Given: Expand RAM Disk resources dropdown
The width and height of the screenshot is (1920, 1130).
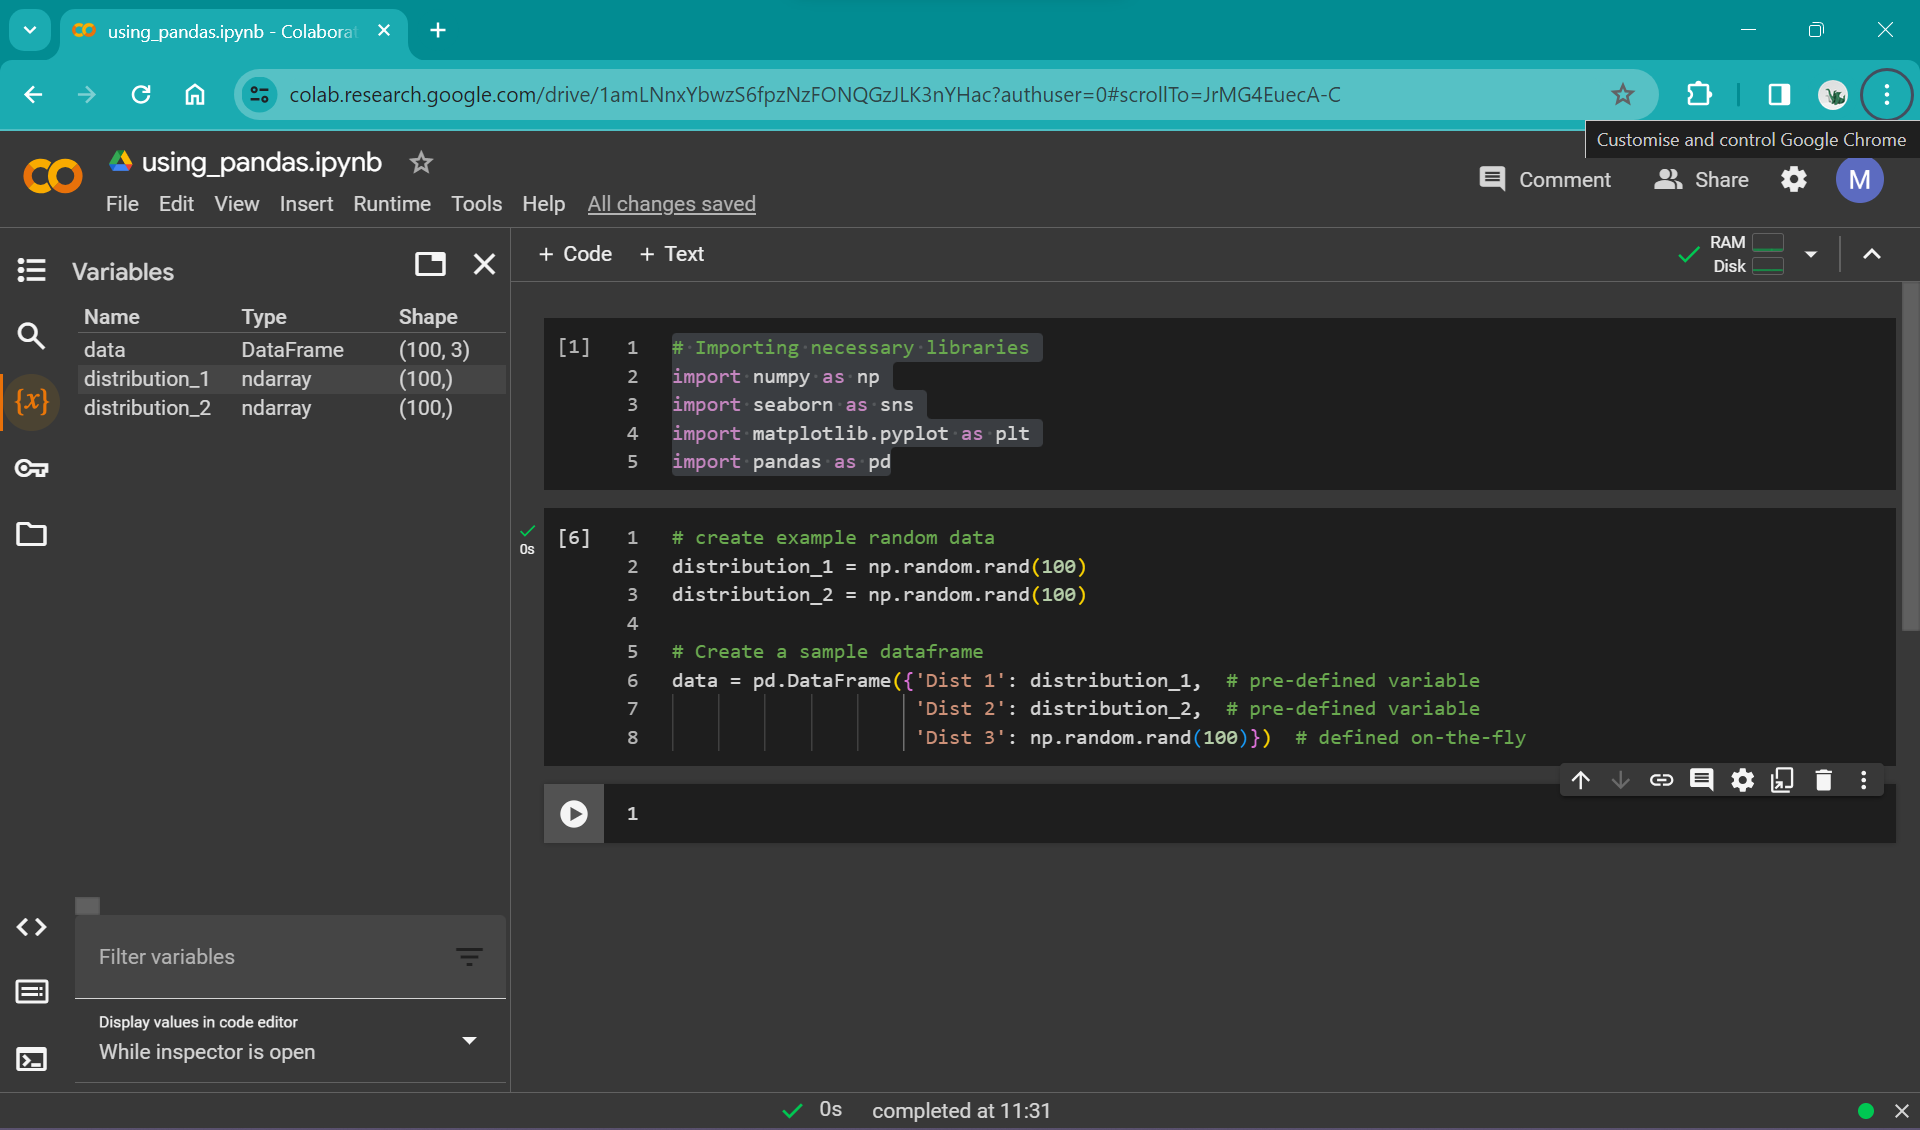Looking at the screenshot, I should click(1811, 254).
